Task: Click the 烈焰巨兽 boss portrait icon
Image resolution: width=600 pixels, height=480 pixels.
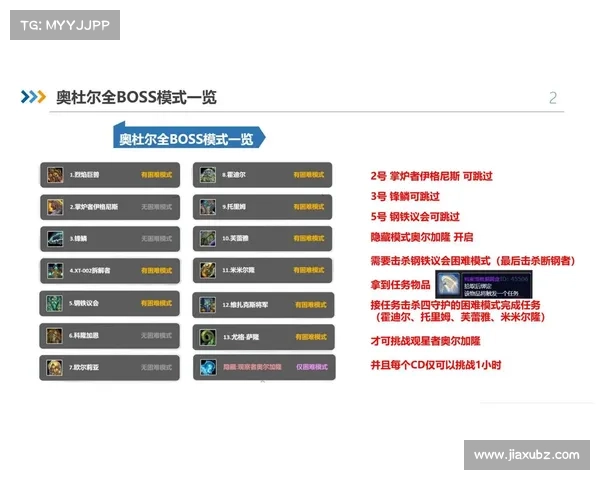Action: [x=55, y=175]
